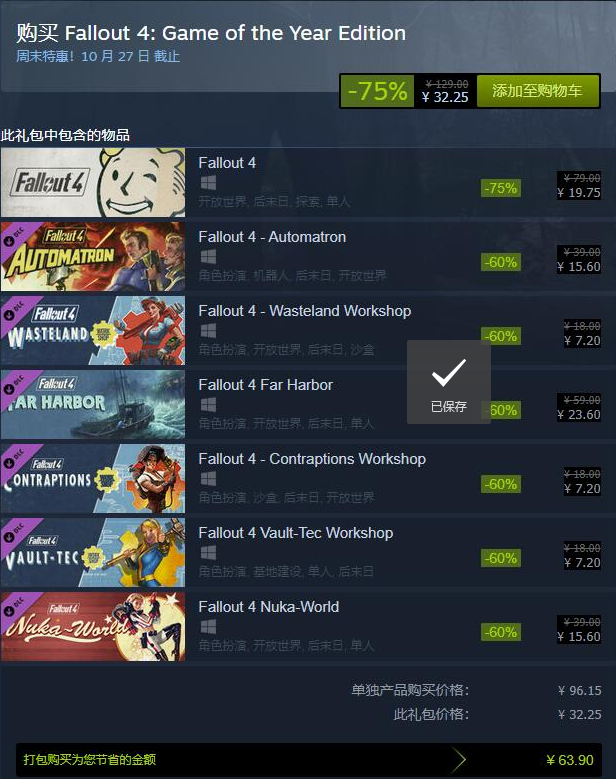Open Fallout 4 - Wasteland Workshop title link
616x779 pixels.
[x=305, y=311]
